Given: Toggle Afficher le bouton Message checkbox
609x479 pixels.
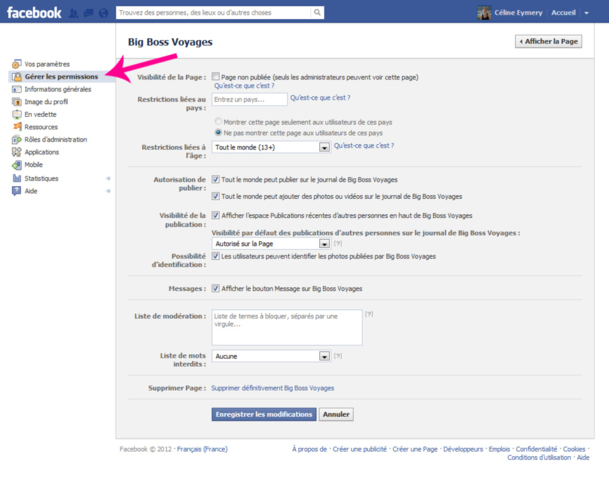Looking at the screenshot, I should click(216, 288).
